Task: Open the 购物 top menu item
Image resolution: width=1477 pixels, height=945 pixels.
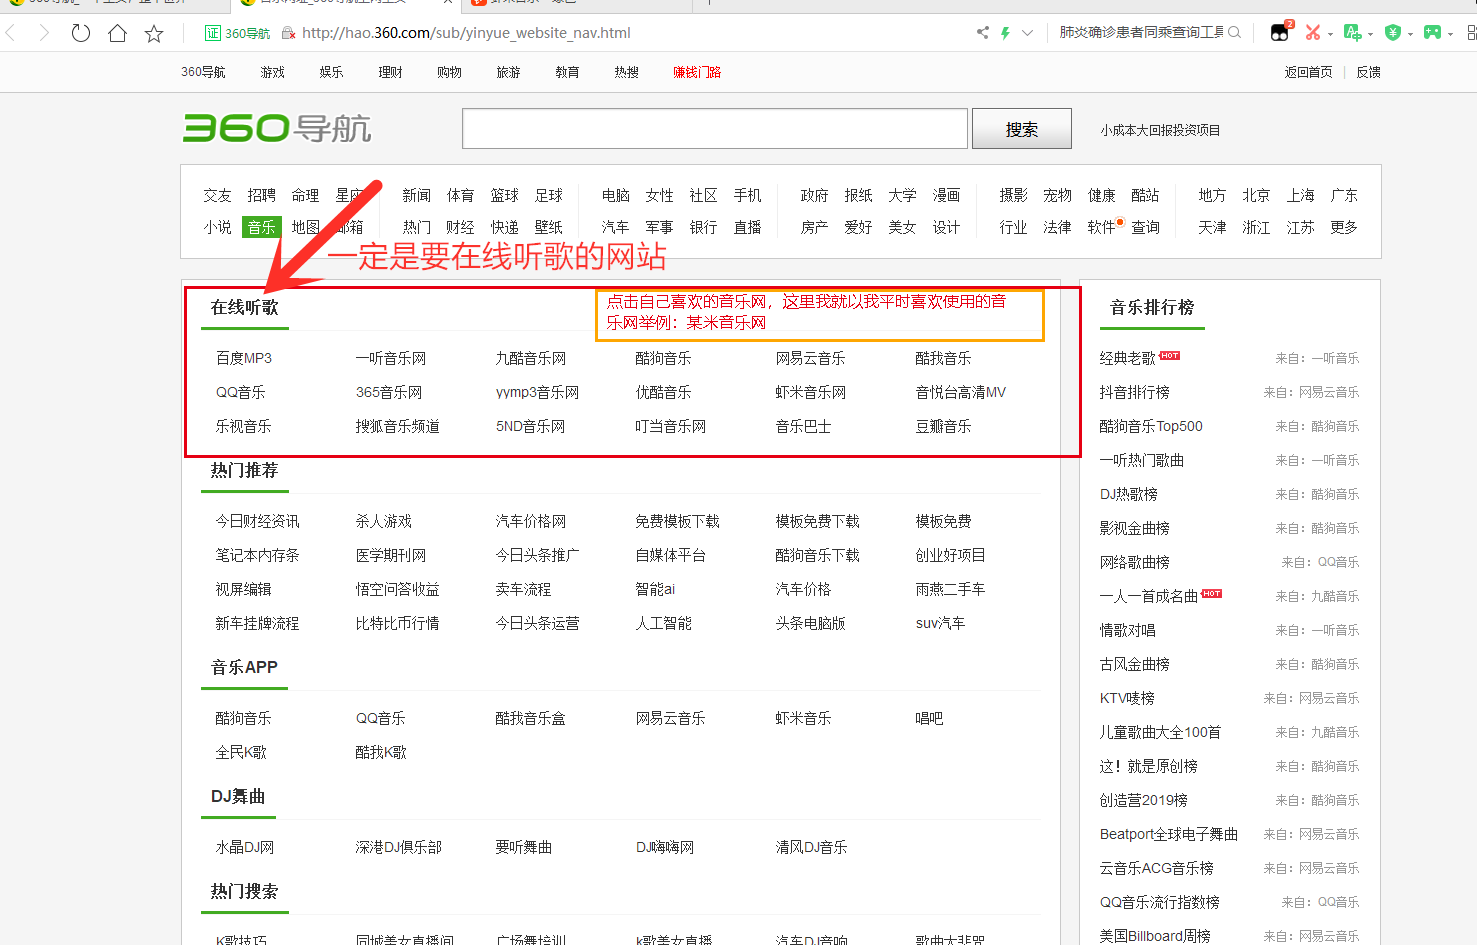Action: (449, 72)
